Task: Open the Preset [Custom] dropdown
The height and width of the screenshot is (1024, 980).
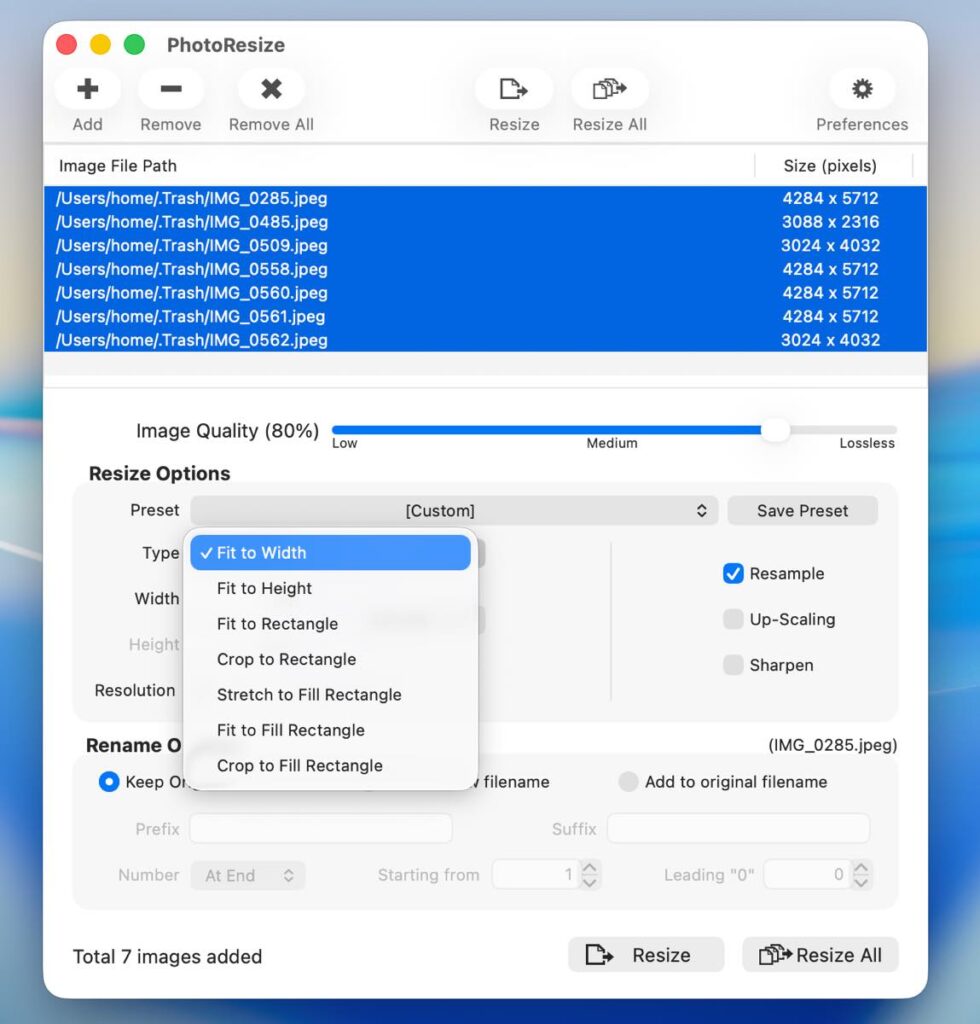Action: tap(454, 511)
